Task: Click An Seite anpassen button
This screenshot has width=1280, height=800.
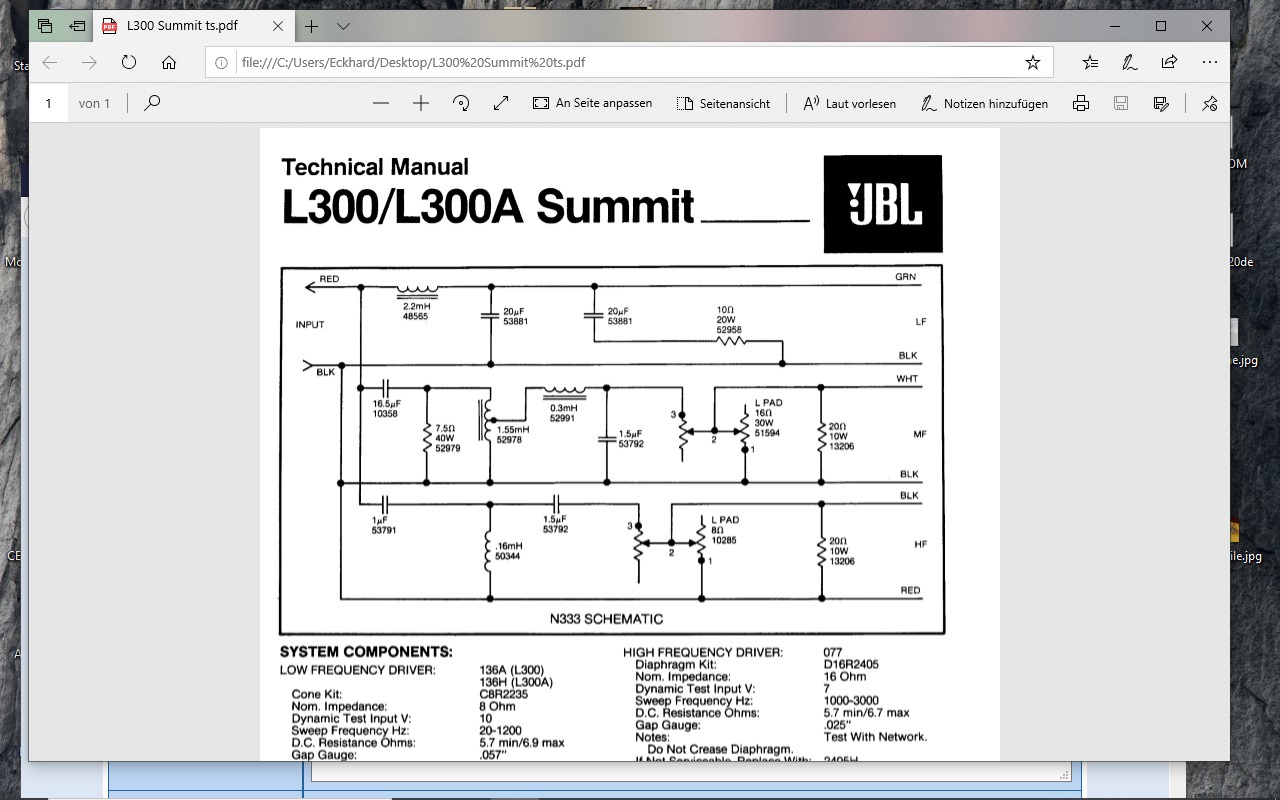Action: pyautogui.click(x=592, y=103)
